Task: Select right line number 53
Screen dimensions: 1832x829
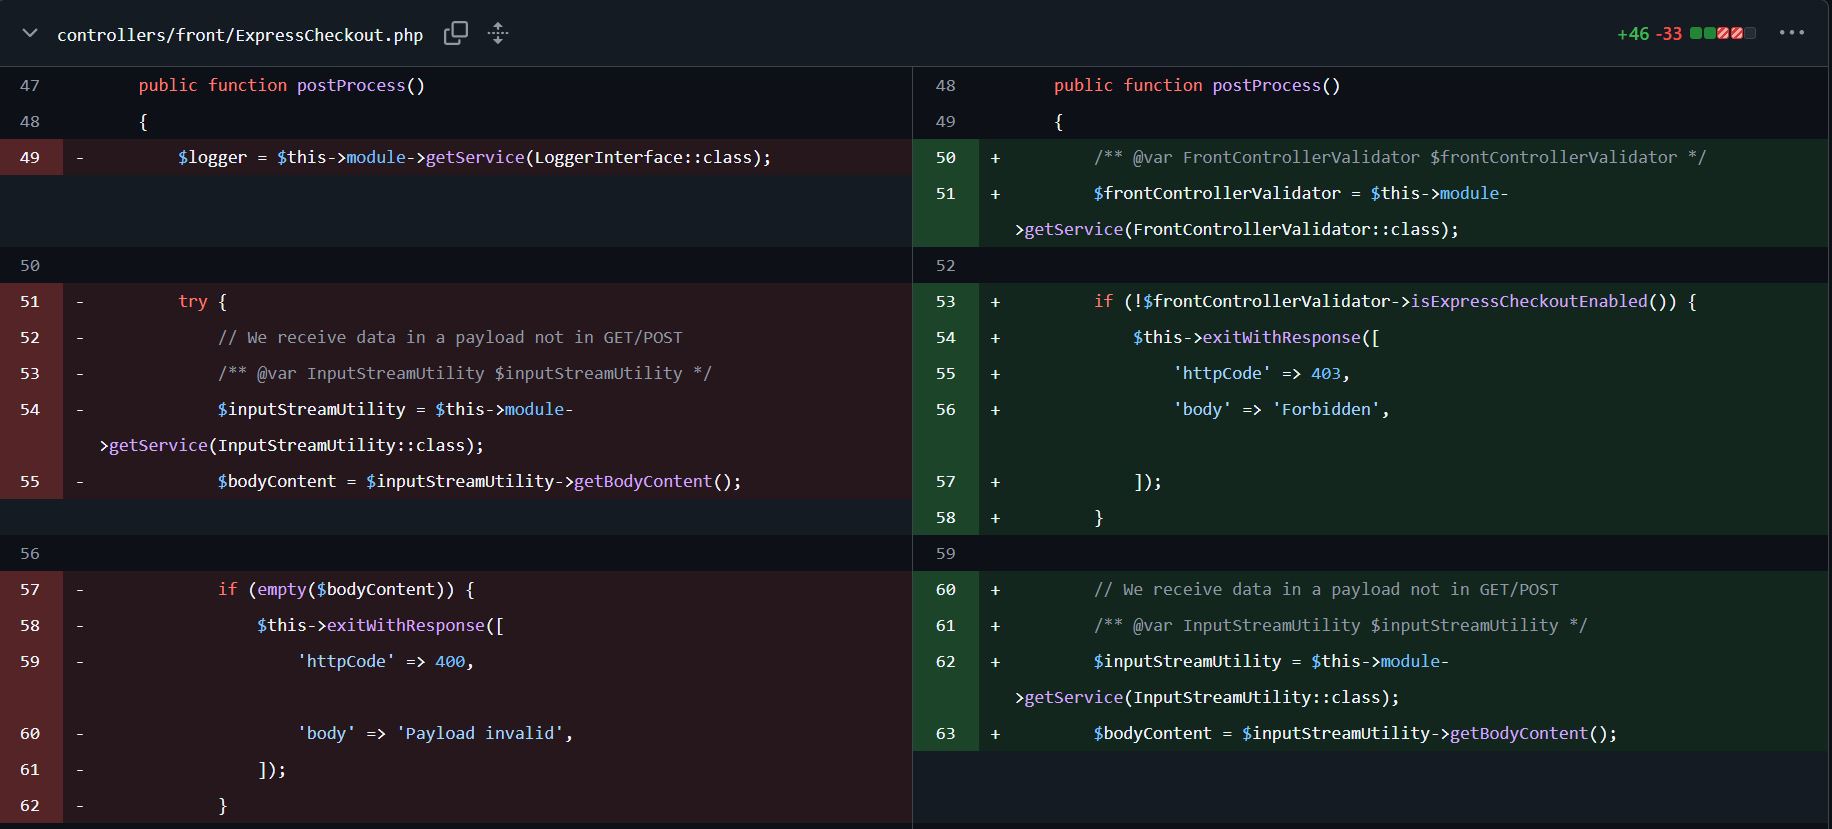Action: pos(945,301)
